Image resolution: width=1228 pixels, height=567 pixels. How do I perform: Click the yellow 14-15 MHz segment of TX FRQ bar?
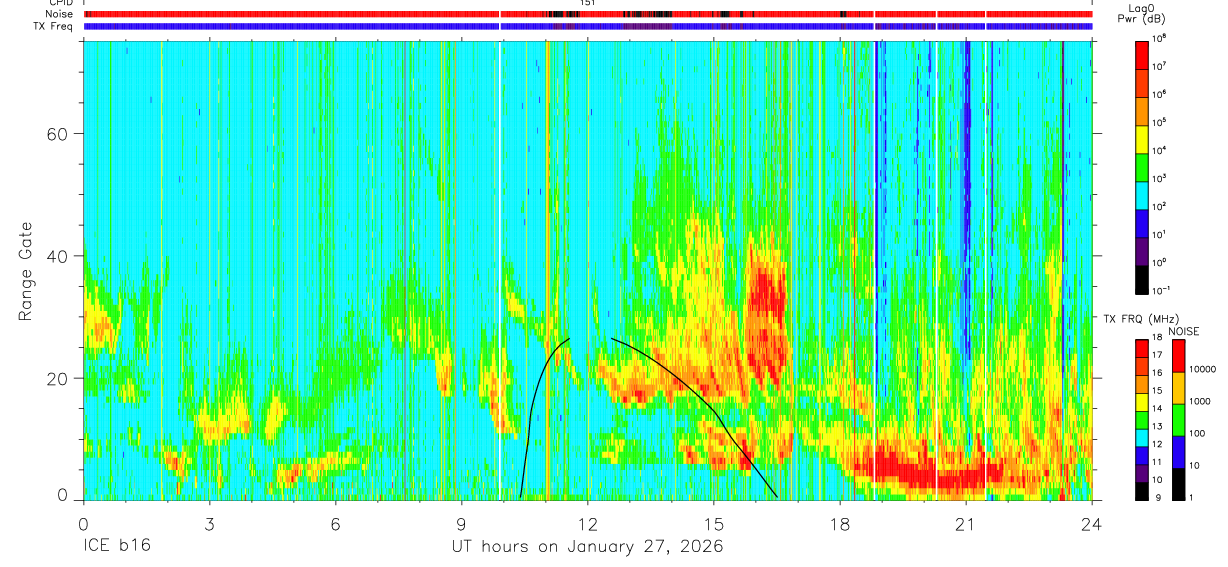point(1143,401)
